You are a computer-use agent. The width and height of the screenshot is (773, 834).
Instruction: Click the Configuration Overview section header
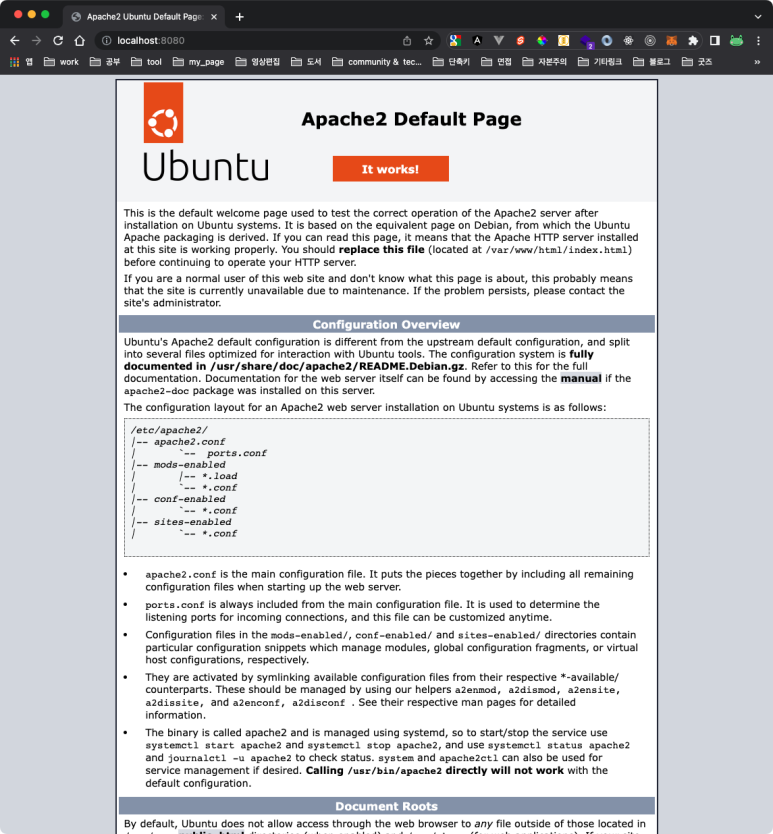point(386,324)
